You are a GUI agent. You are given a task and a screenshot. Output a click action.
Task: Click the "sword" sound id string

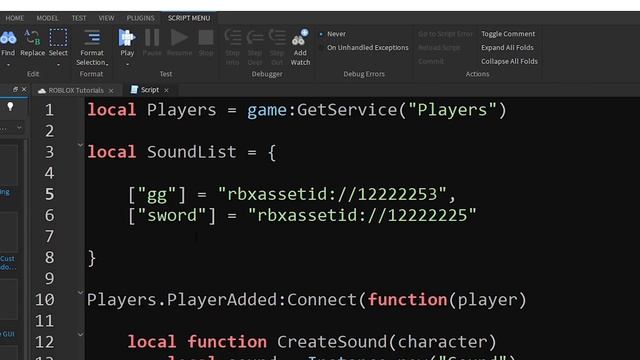[x=362, y=216]
